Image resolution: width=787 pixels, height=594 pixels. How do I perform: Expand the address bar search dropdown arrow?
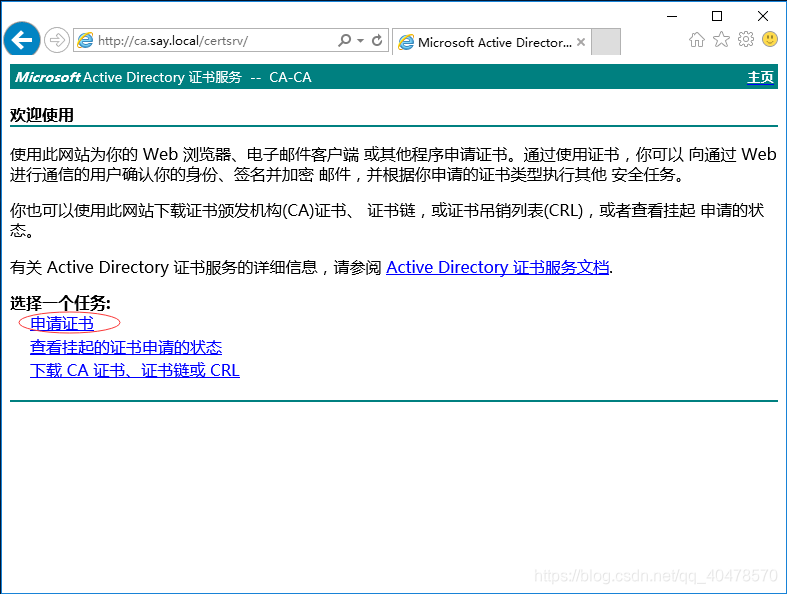click(360, 41)
